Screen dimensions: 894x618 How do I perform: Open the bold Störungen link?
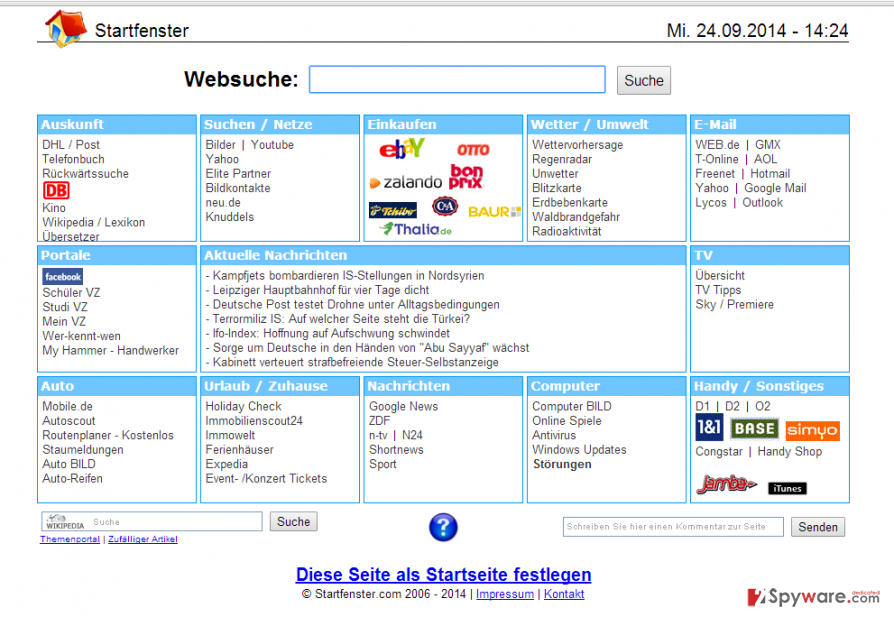(562, 464)
